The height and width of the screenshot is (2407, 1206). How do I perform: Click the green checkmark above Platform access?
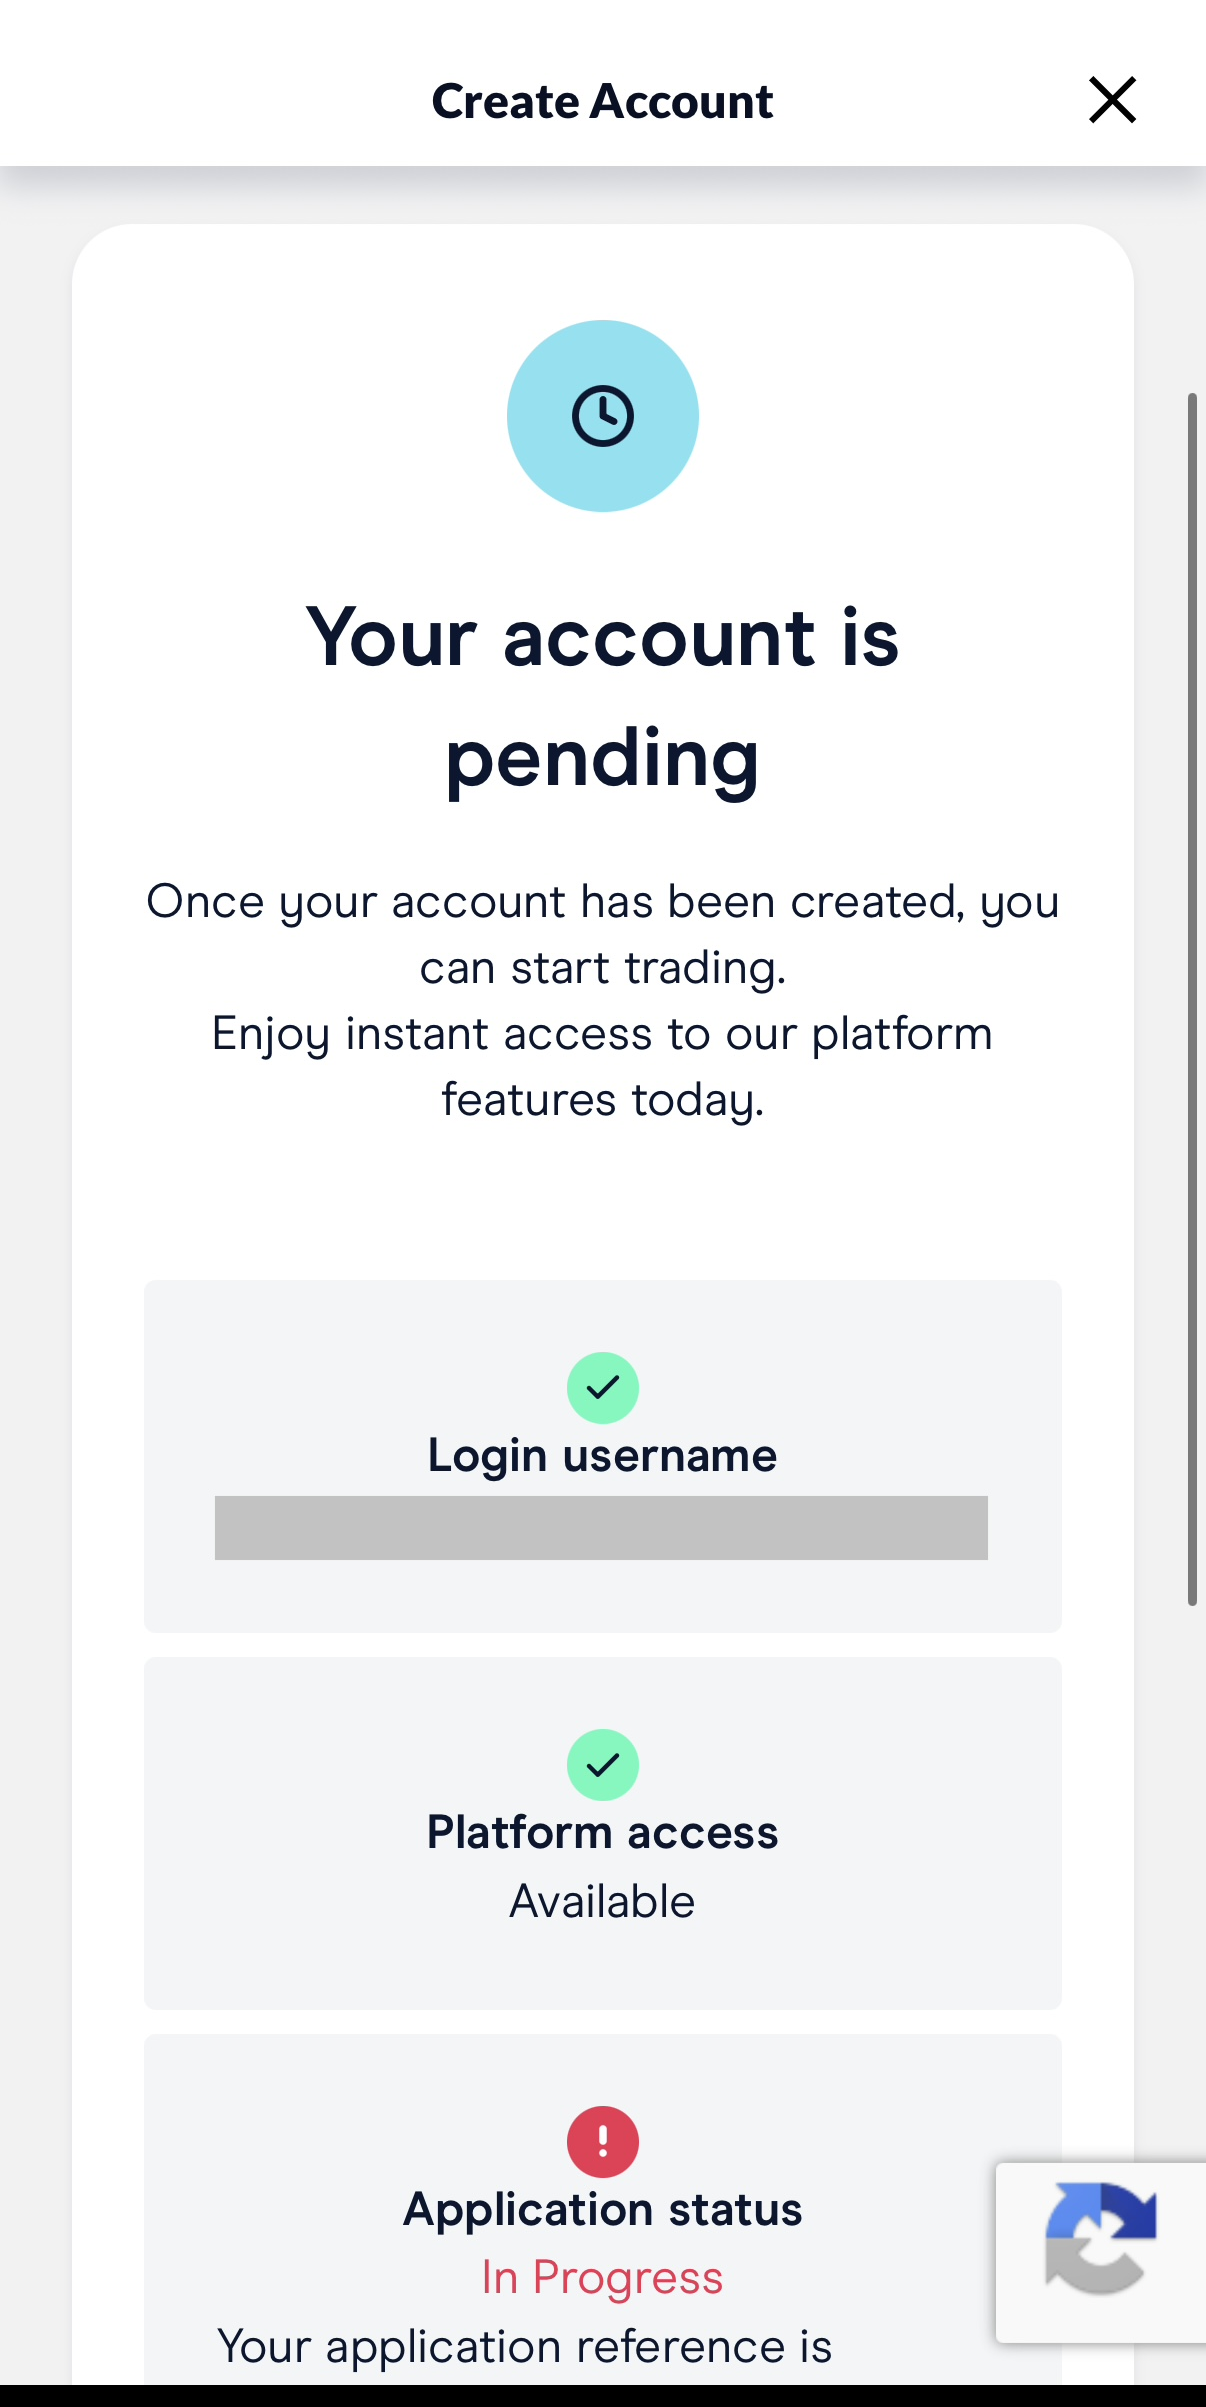(x=602, y=1764)
